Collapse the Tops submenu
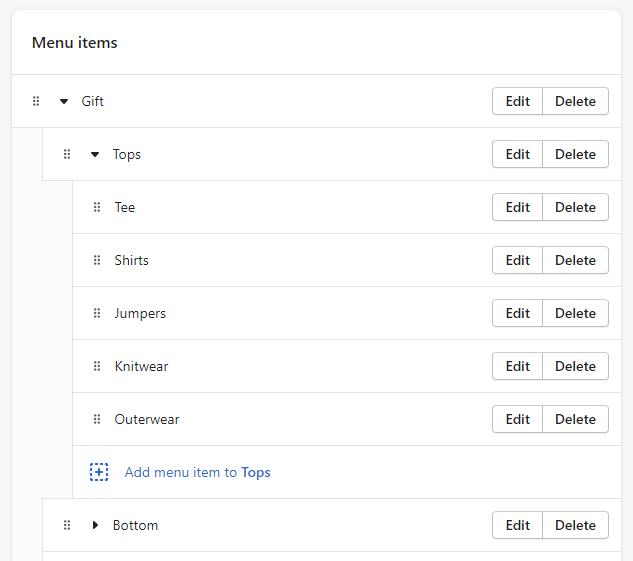 point(95,154)
